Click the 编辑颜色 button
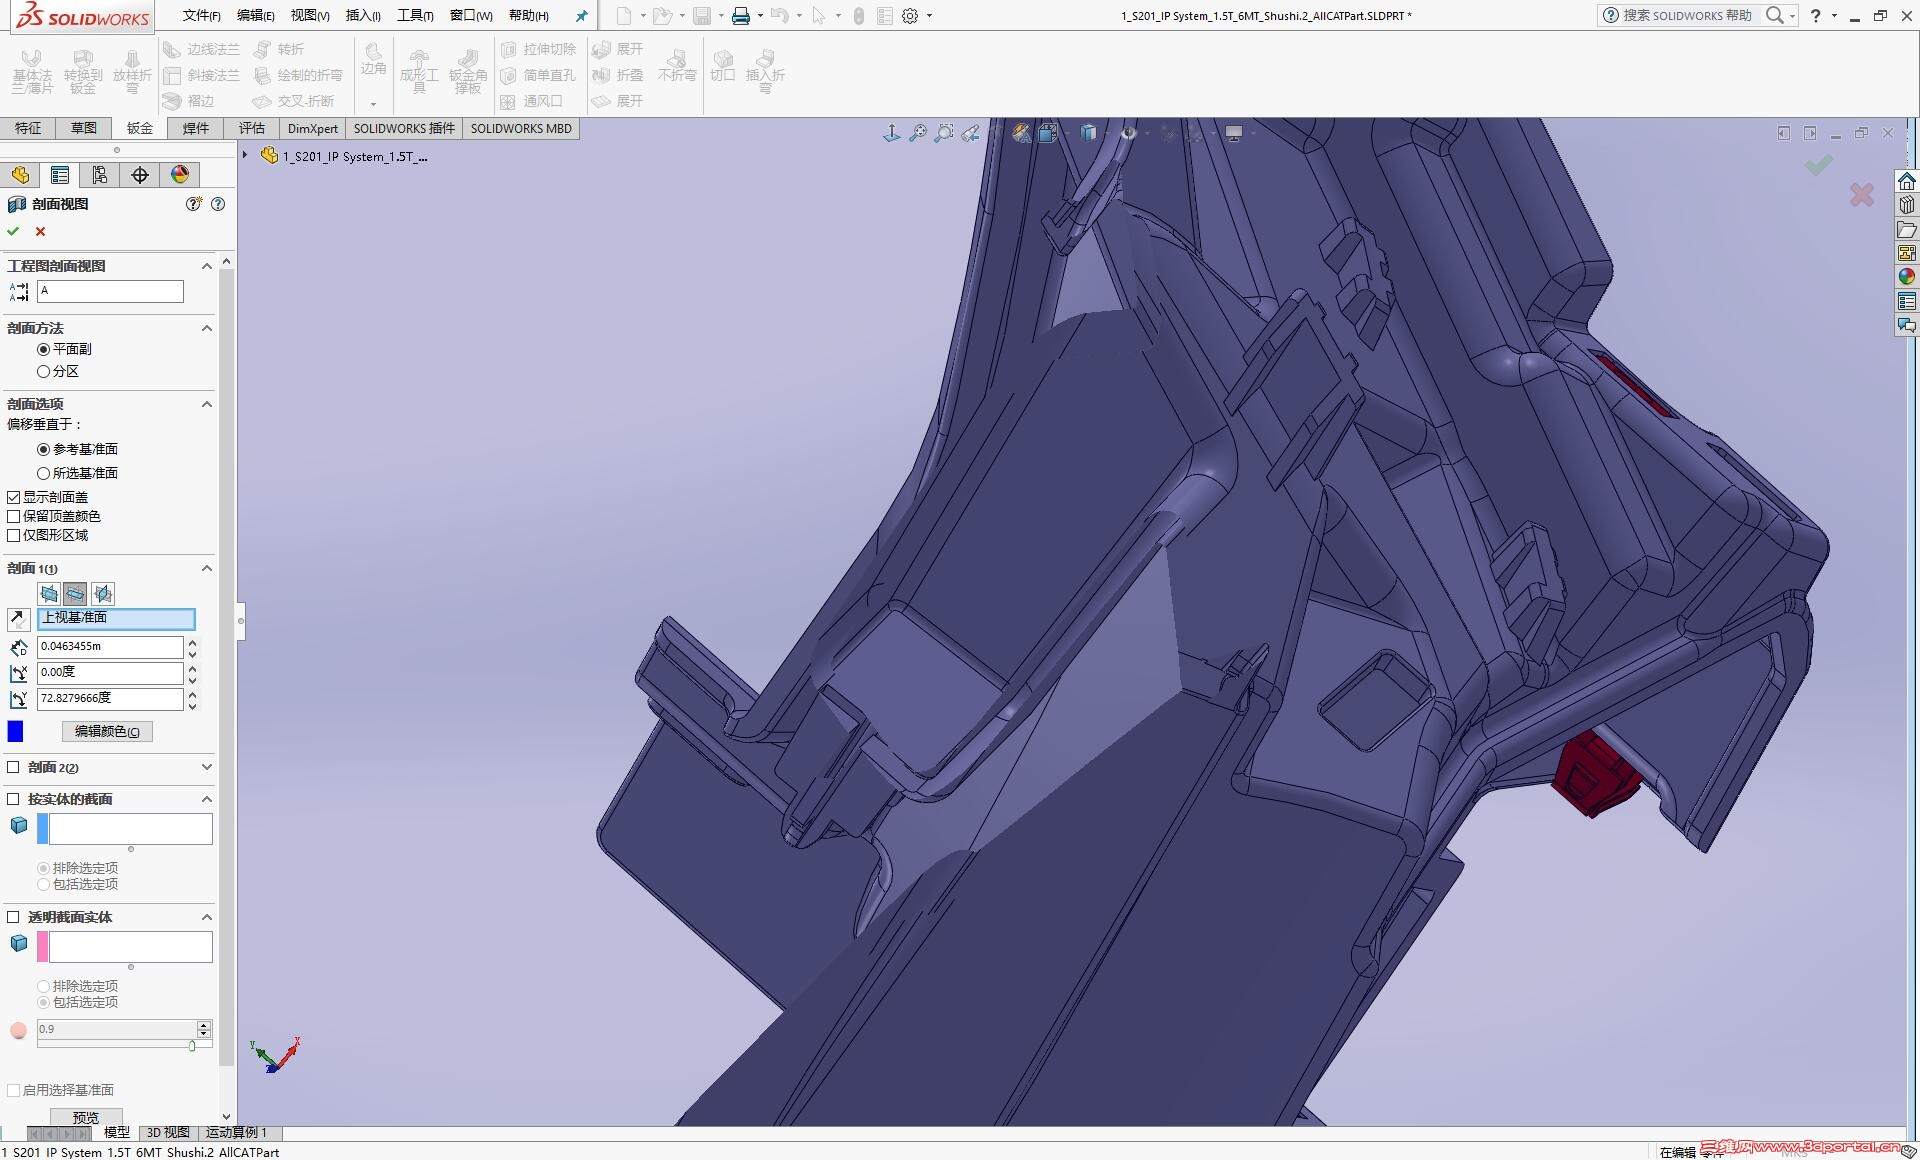This screenshot has height=1160, width=1920. click(107, 731)
